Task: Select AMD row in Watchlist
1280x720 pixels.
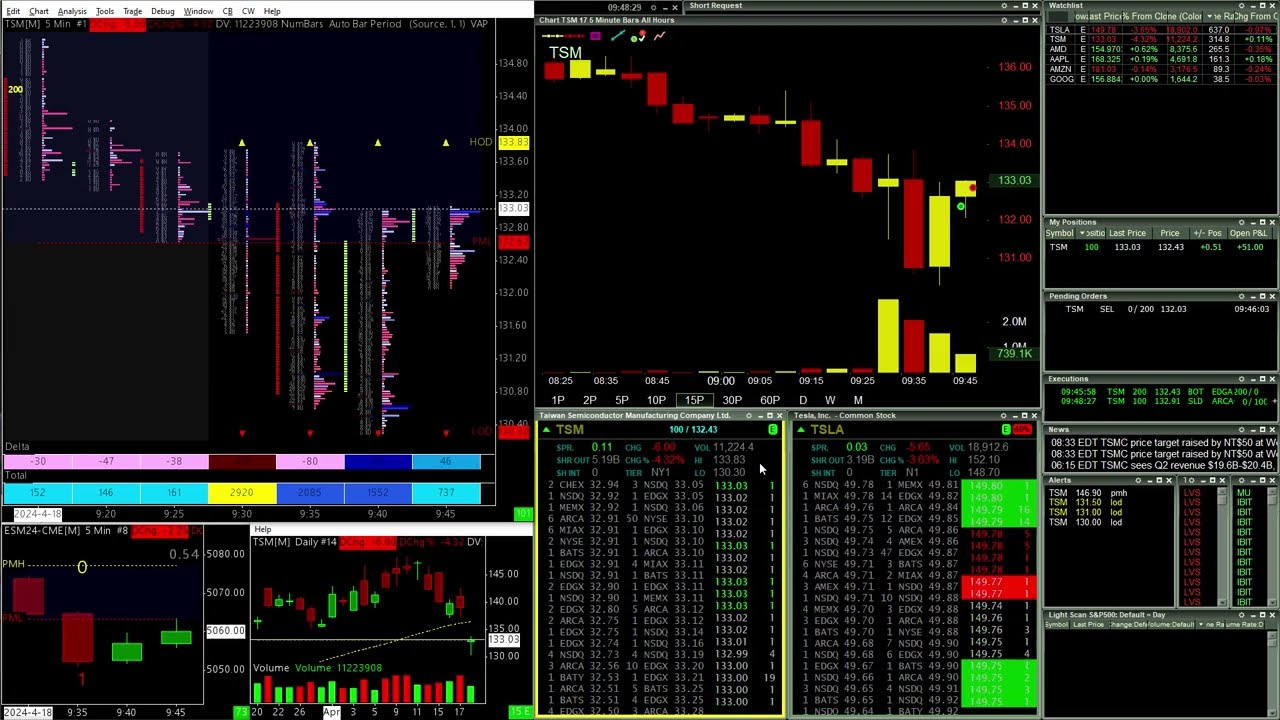Action: pyautogui.click(x=1160, y=49)
